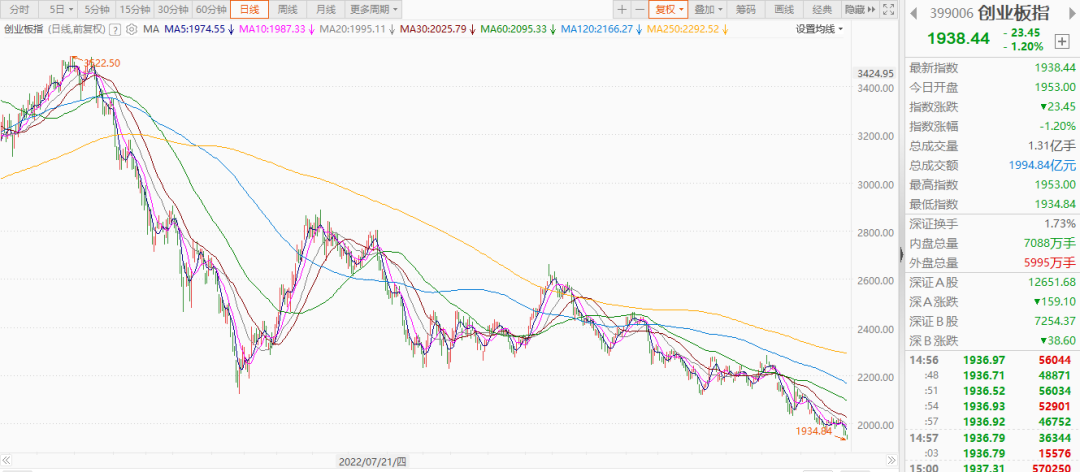Click the 1934.84 low price marker
The width and height of the screenshot is (1080, 472).
[x=813, y=431]
